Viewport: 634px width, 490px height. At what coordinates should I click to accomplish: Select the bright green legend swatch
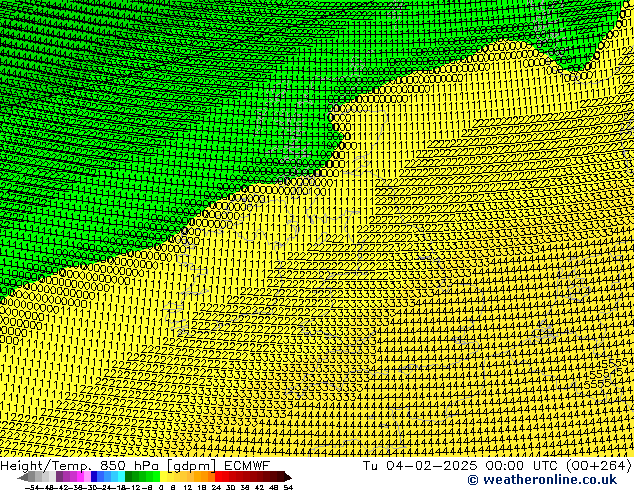156,476
